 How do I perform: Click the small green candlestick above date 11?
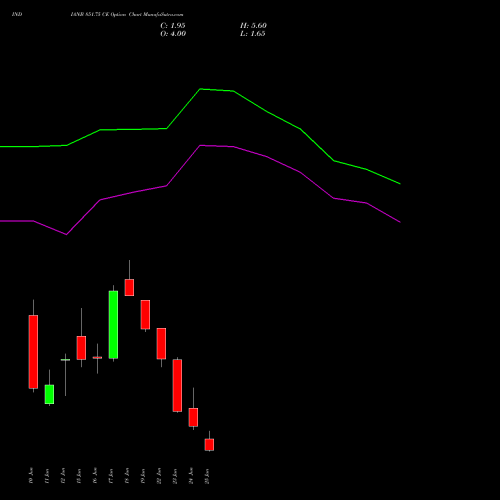(x=49, y=394)
